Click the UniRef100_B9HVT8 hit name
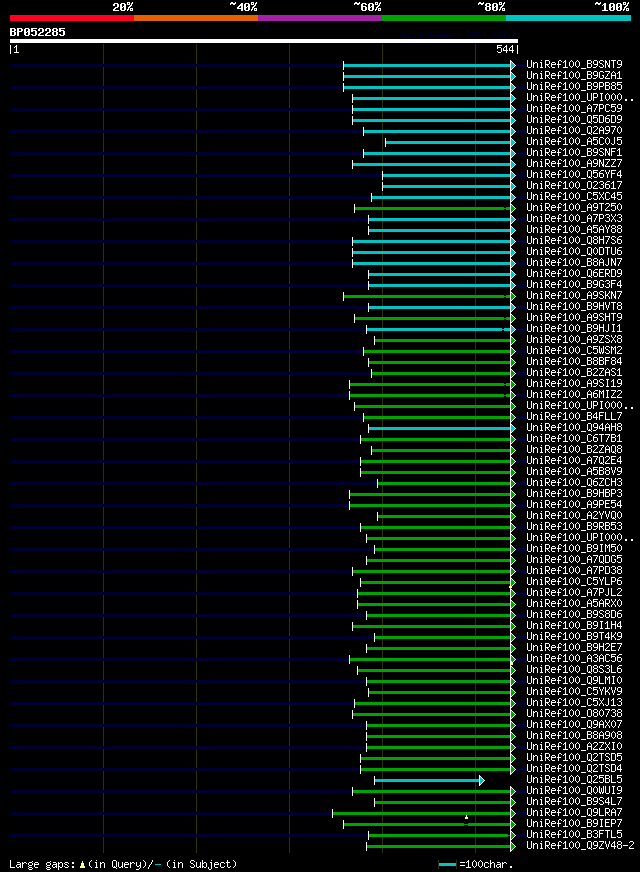This screenshot has height=872, width=640. coord(574,306)
